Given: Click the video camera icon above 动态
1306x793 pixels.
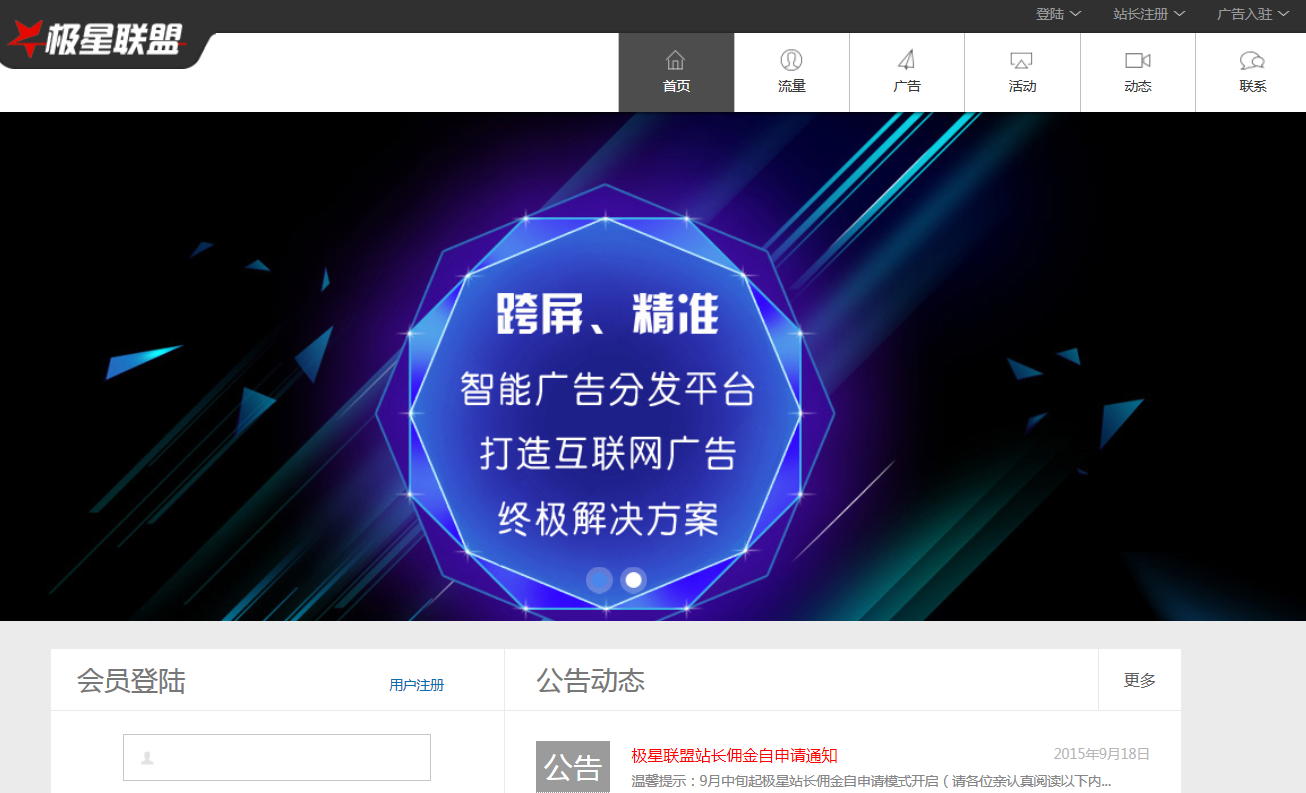Looking at the screenshot, I should click(x=1137, y=60).
